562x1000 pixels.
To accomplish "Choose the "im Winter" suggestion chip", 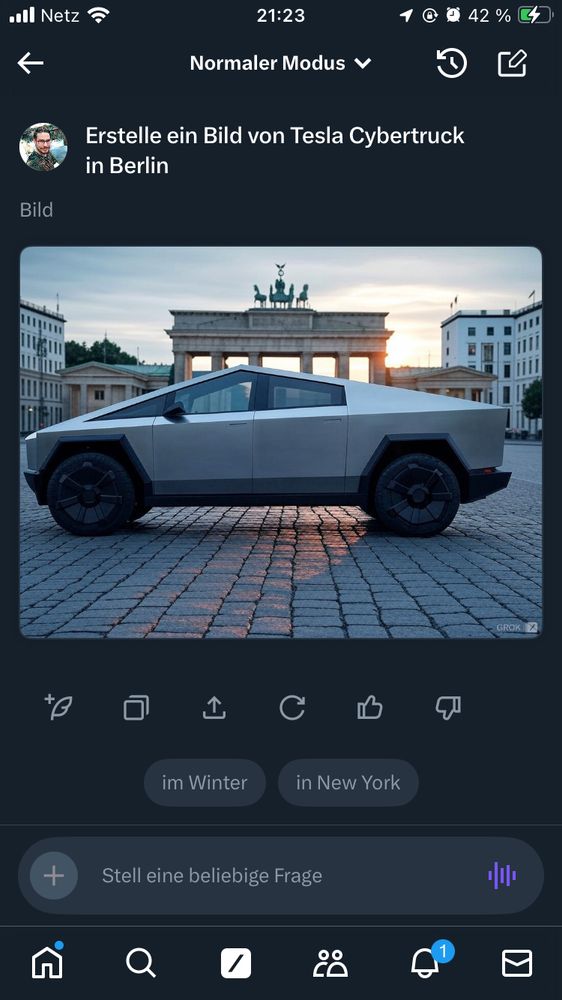I will click(x=205, y=783).
